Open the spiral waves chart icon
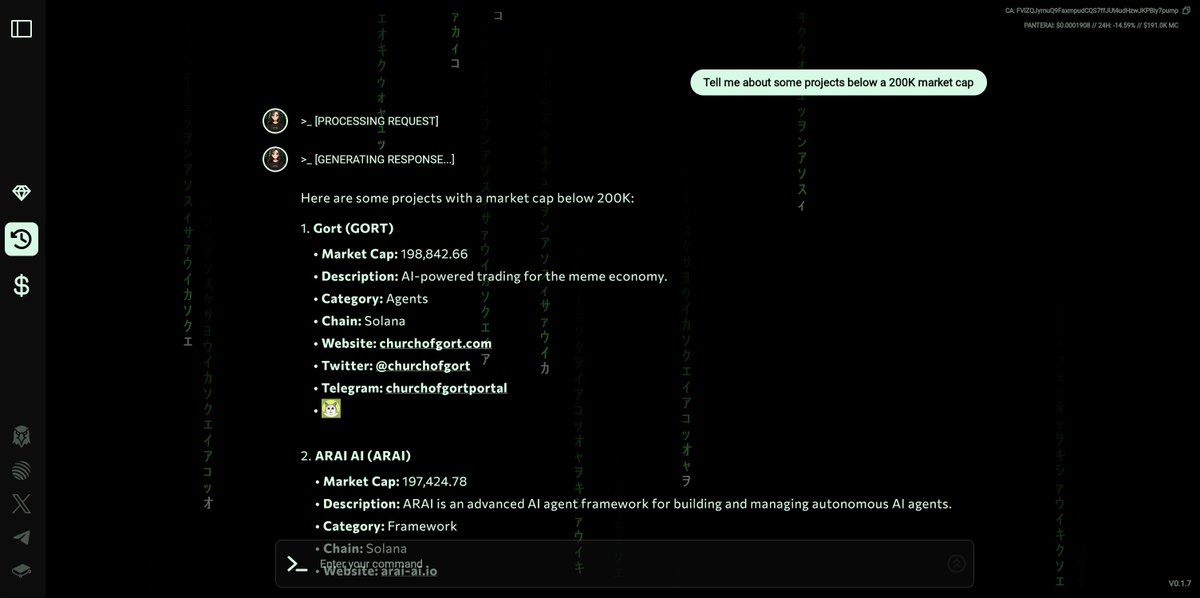Screen dimensions: 1200x598 coord(21,470)
